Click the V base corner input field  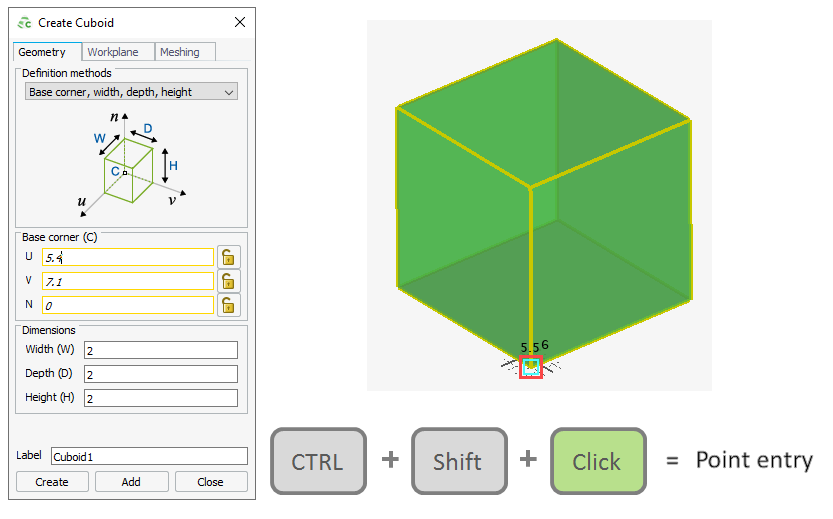pos(128,281)
